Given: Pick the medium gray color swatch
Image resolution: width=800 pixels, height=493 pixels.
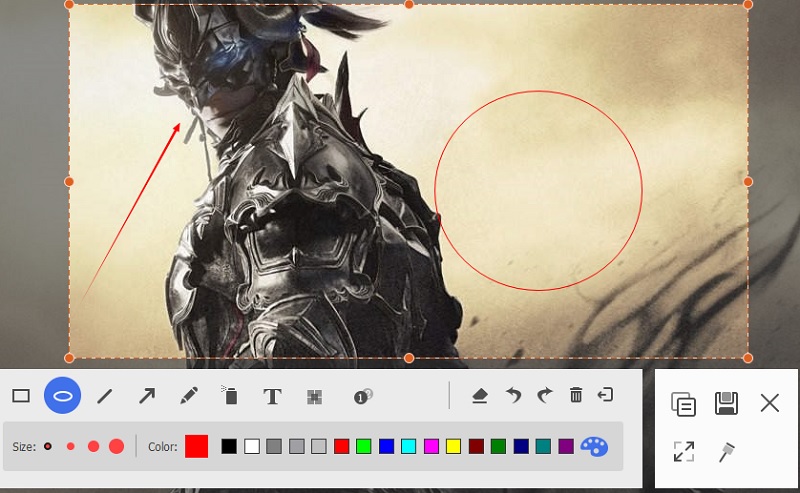Looking at the screenshot, I should coord(296,447).
